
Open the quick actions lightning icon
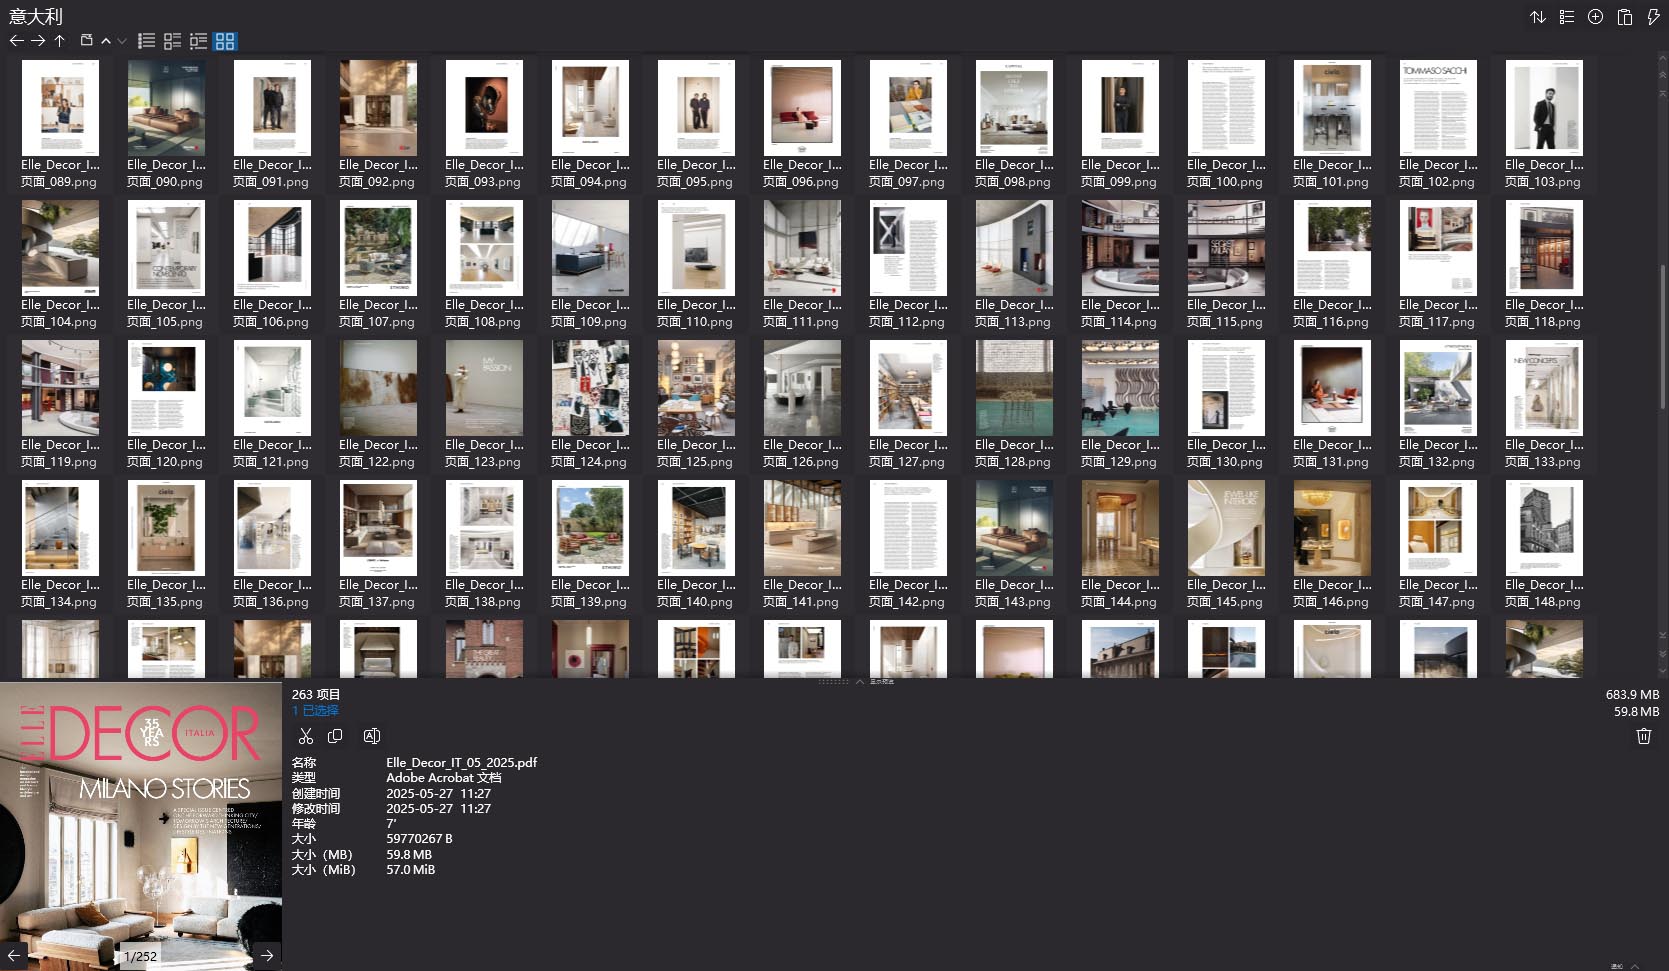tap(1653, 17)
